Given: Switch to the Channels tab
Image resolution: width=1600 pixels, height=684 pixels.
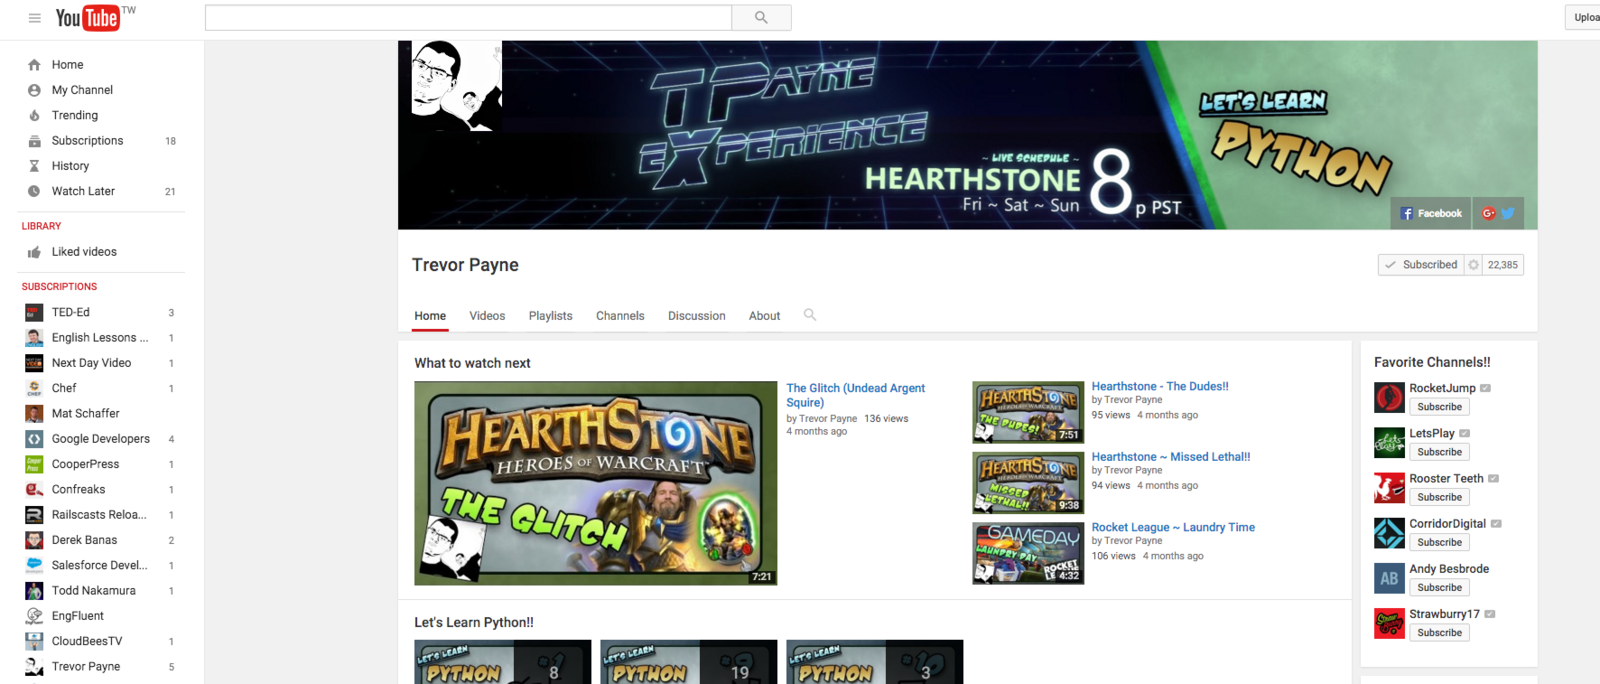Looking at the screenshot, I should (x=620, y=316).
